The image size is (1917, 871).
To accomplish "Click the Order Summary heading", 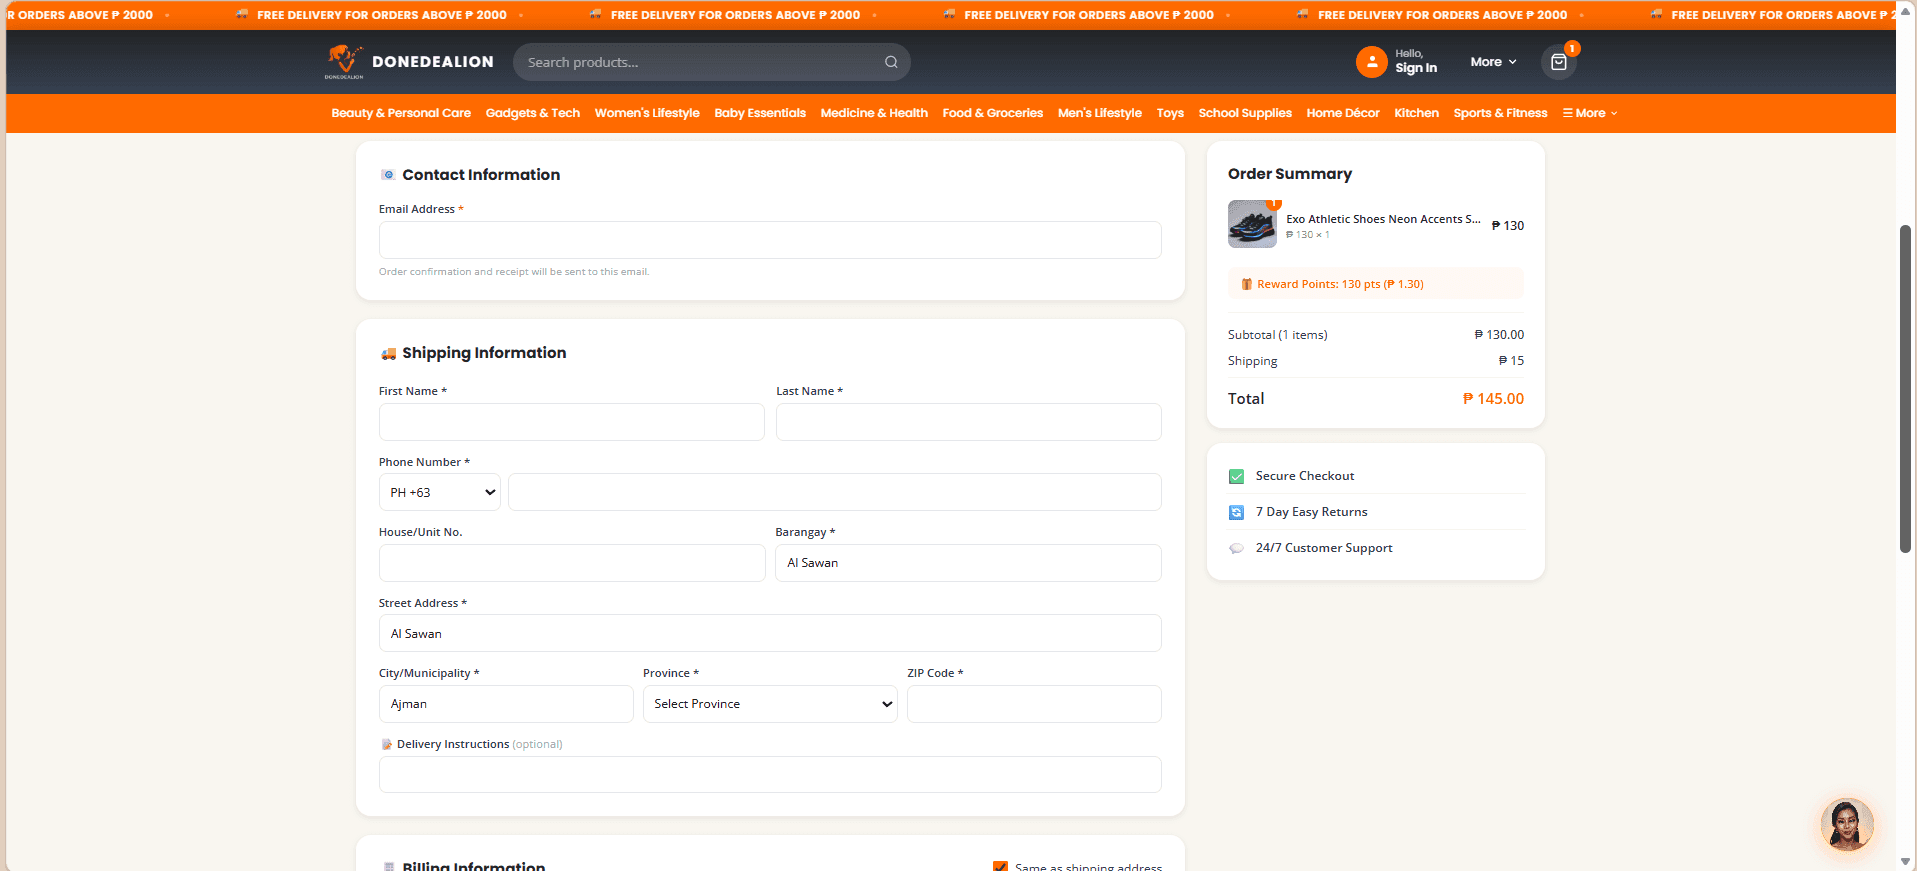I will (1290, 174).
